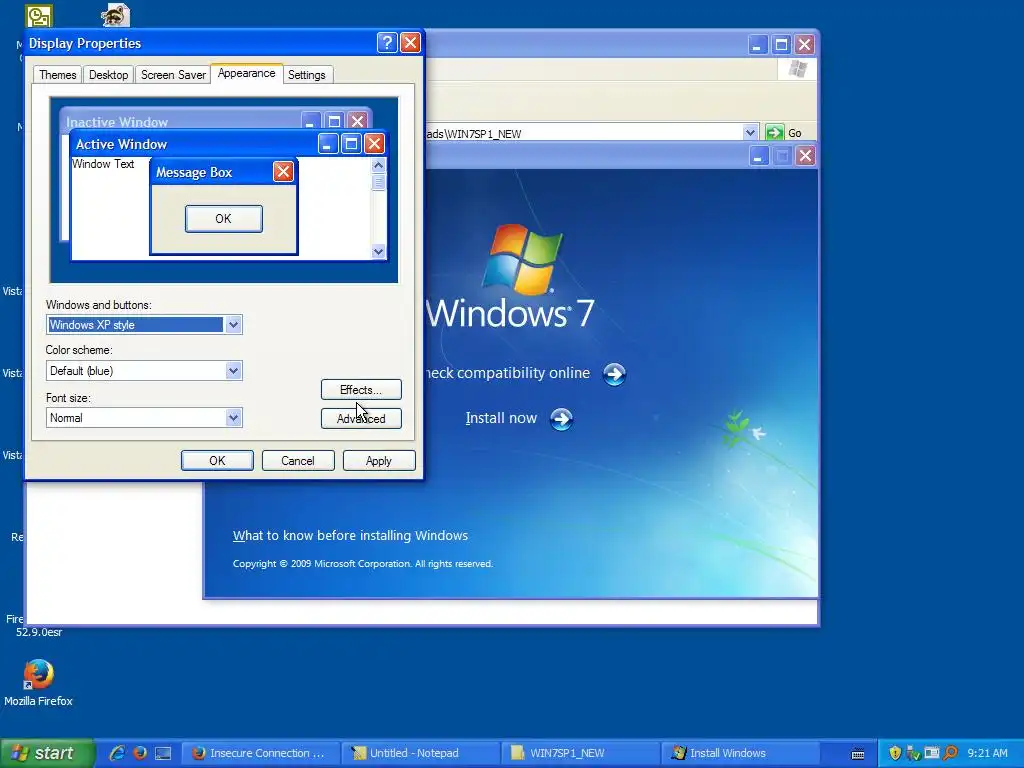Screen dimensions: 1024x768
Task: Click the Windows flag logo in Explorer toolbar
Action: pos(797,69)
